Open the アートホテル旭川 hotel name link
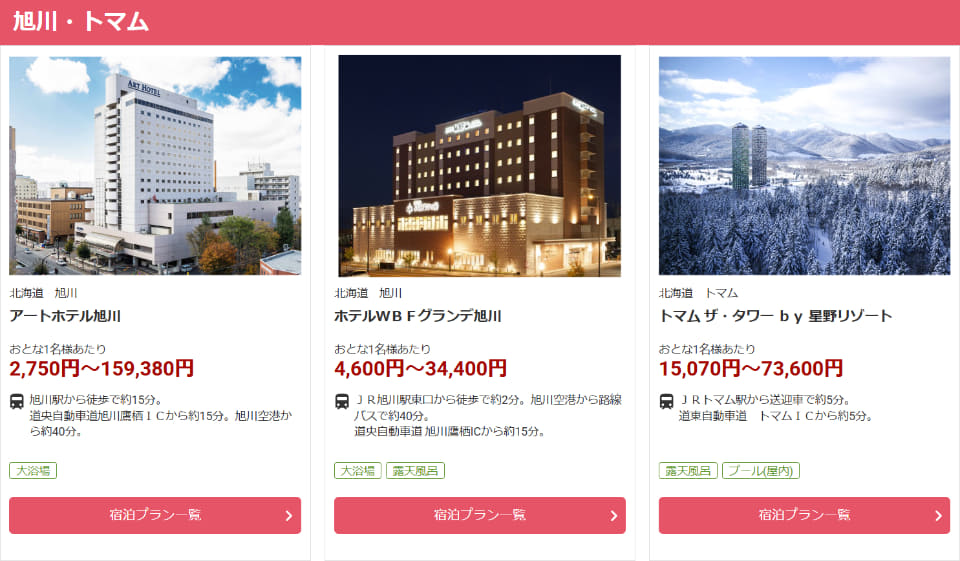Viewport: 960px width, 561px height. point(65,316)
